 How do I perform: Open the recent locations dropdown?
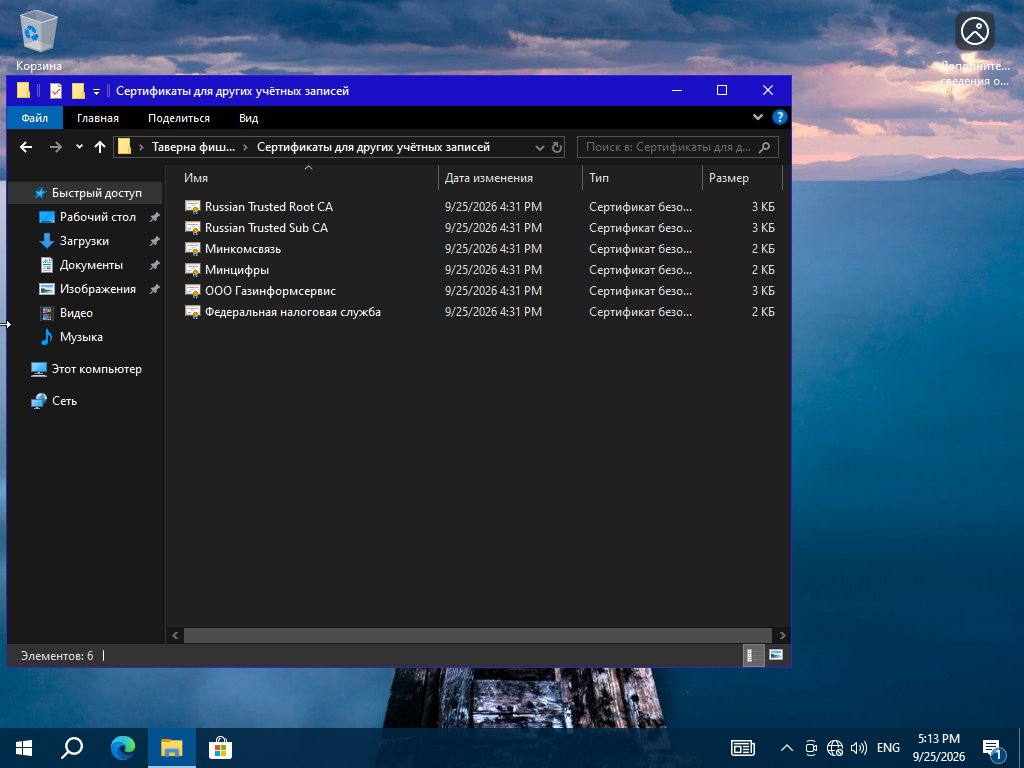click(79, 147)
